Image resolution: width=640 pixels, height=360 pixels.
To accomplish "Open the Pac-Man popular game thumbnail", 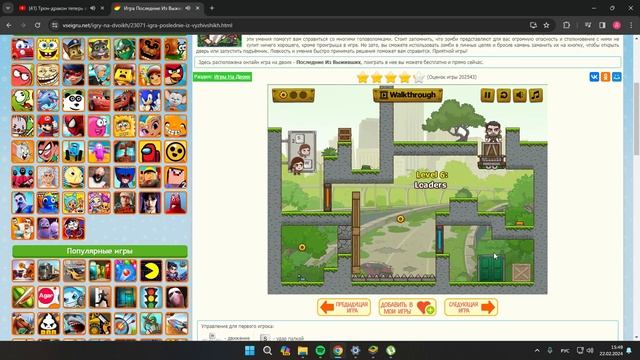I will (x=151, y=271).
